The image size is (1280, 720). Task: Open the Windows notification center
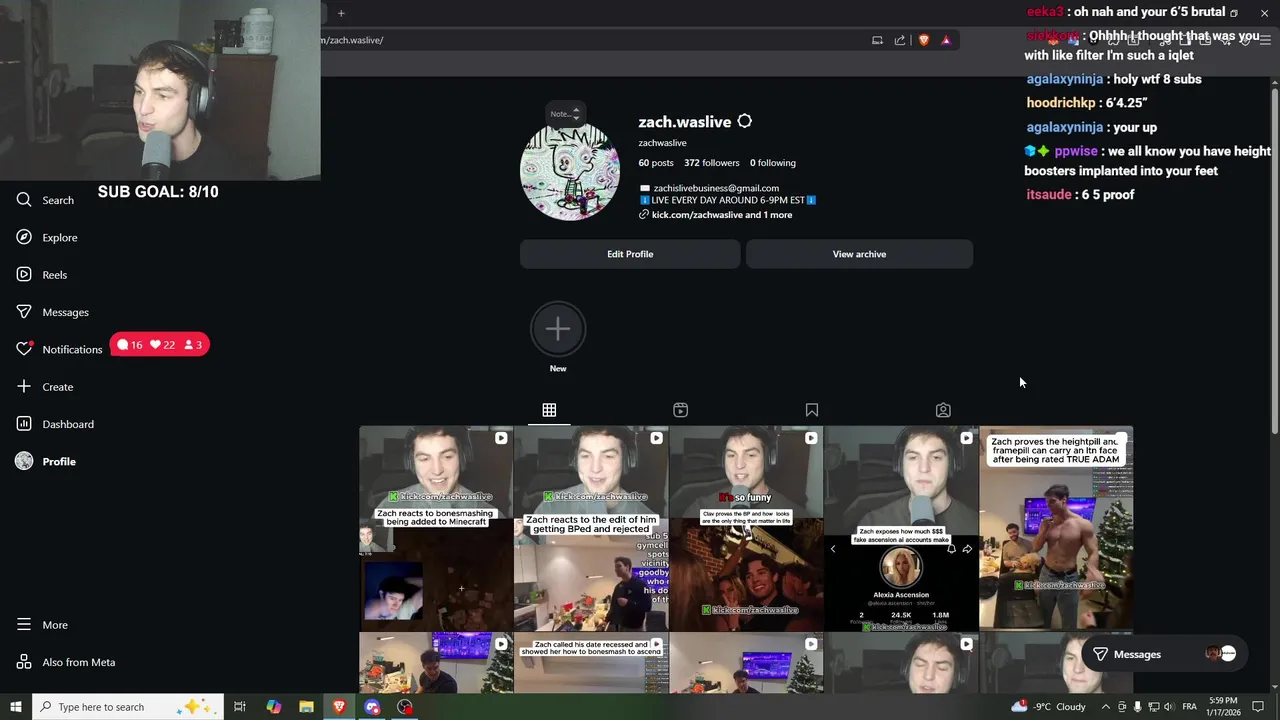click(x=1259, y=707)
